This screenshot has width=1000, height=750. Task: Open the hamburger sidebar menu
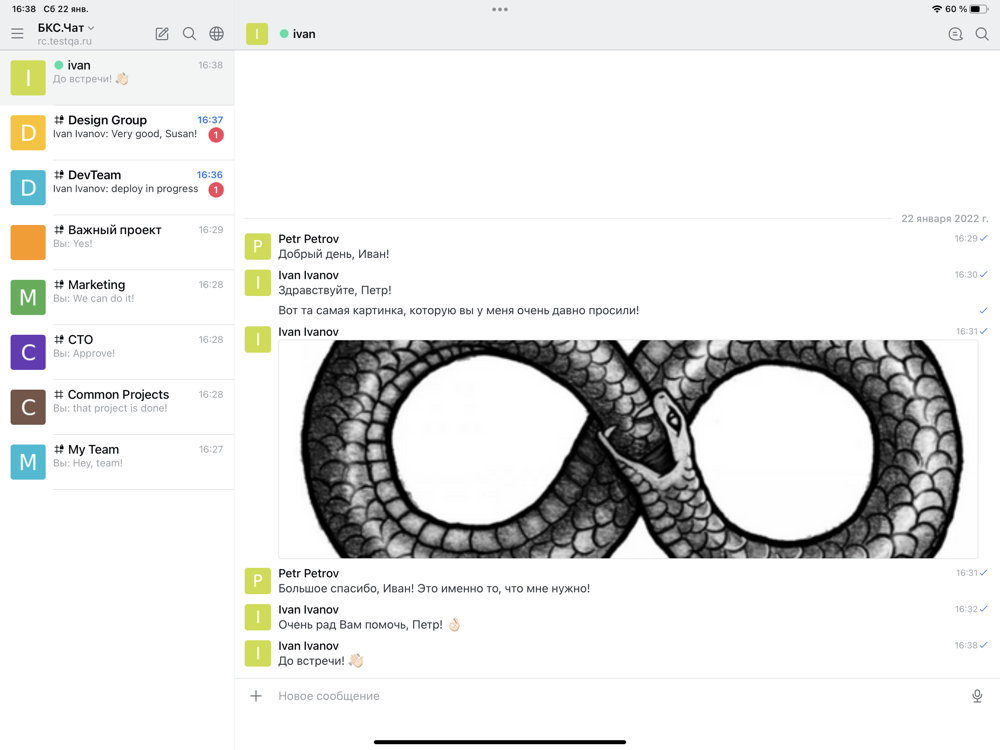point(17,34)
